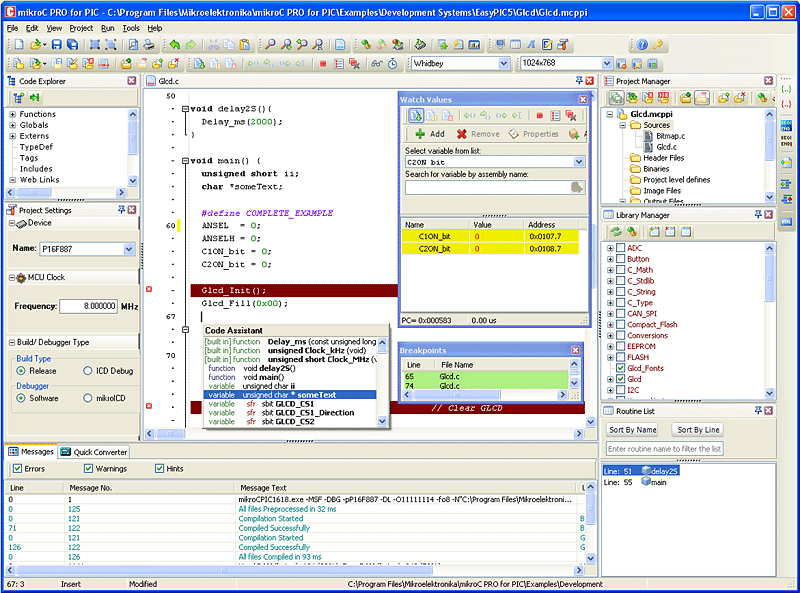
Task: Open Bitmap.c in Project Manager
Action: [x=670, y=136]
